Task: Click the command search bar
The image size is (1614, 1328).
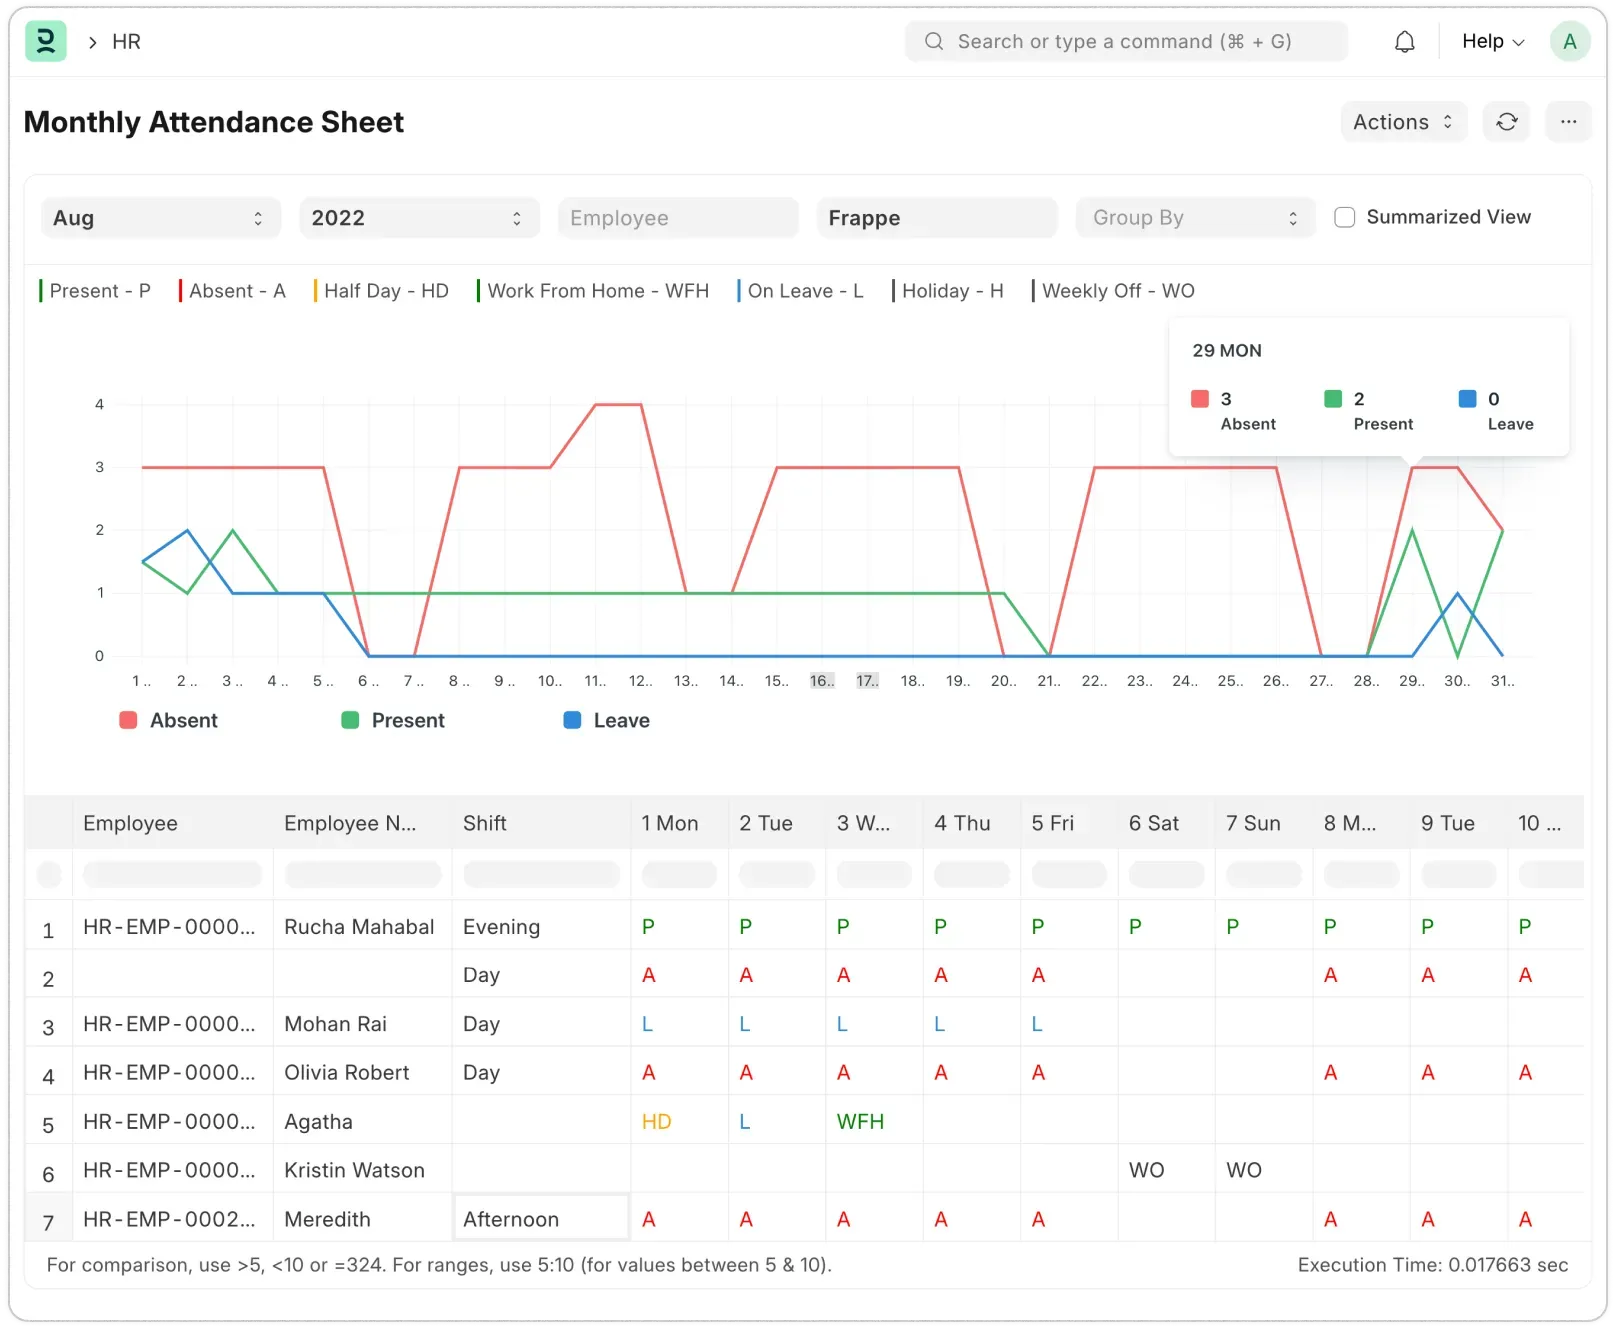Action: point(1126,41)
